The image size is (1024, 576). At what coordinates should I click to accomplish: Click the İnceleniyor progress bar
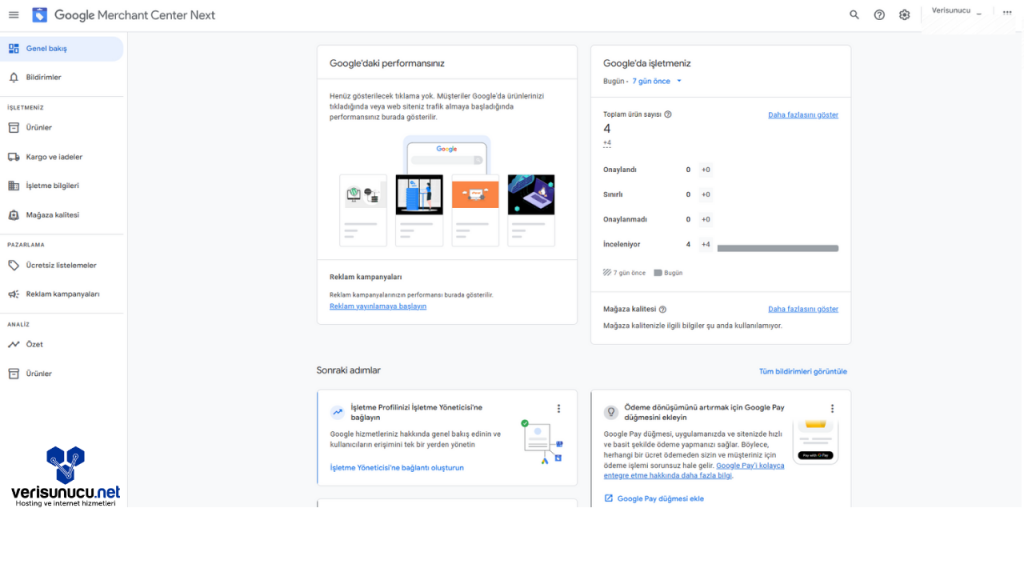tap(777, 248)
